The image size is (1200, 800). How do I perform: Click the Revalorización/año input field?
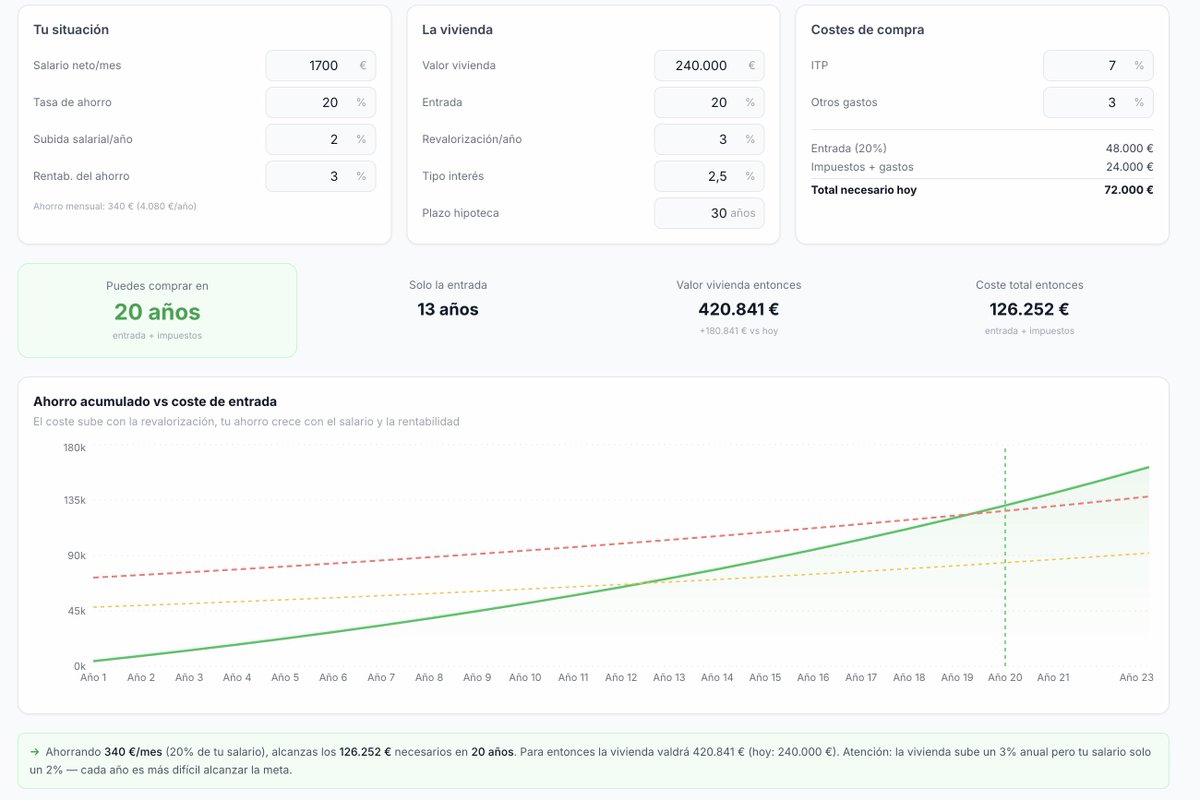click(x=709, y=140)
